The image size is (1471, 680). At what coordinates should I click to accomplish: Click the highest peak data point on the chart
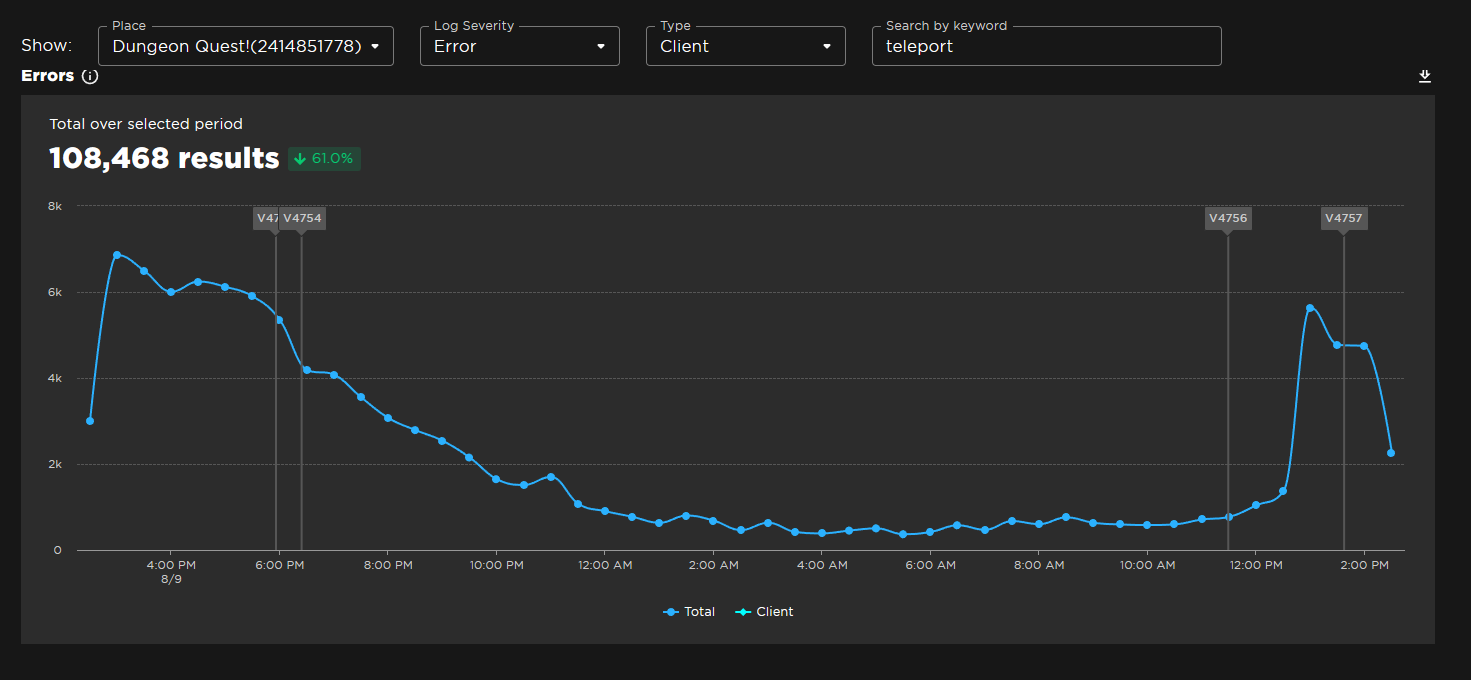click(x=117, y=255)
